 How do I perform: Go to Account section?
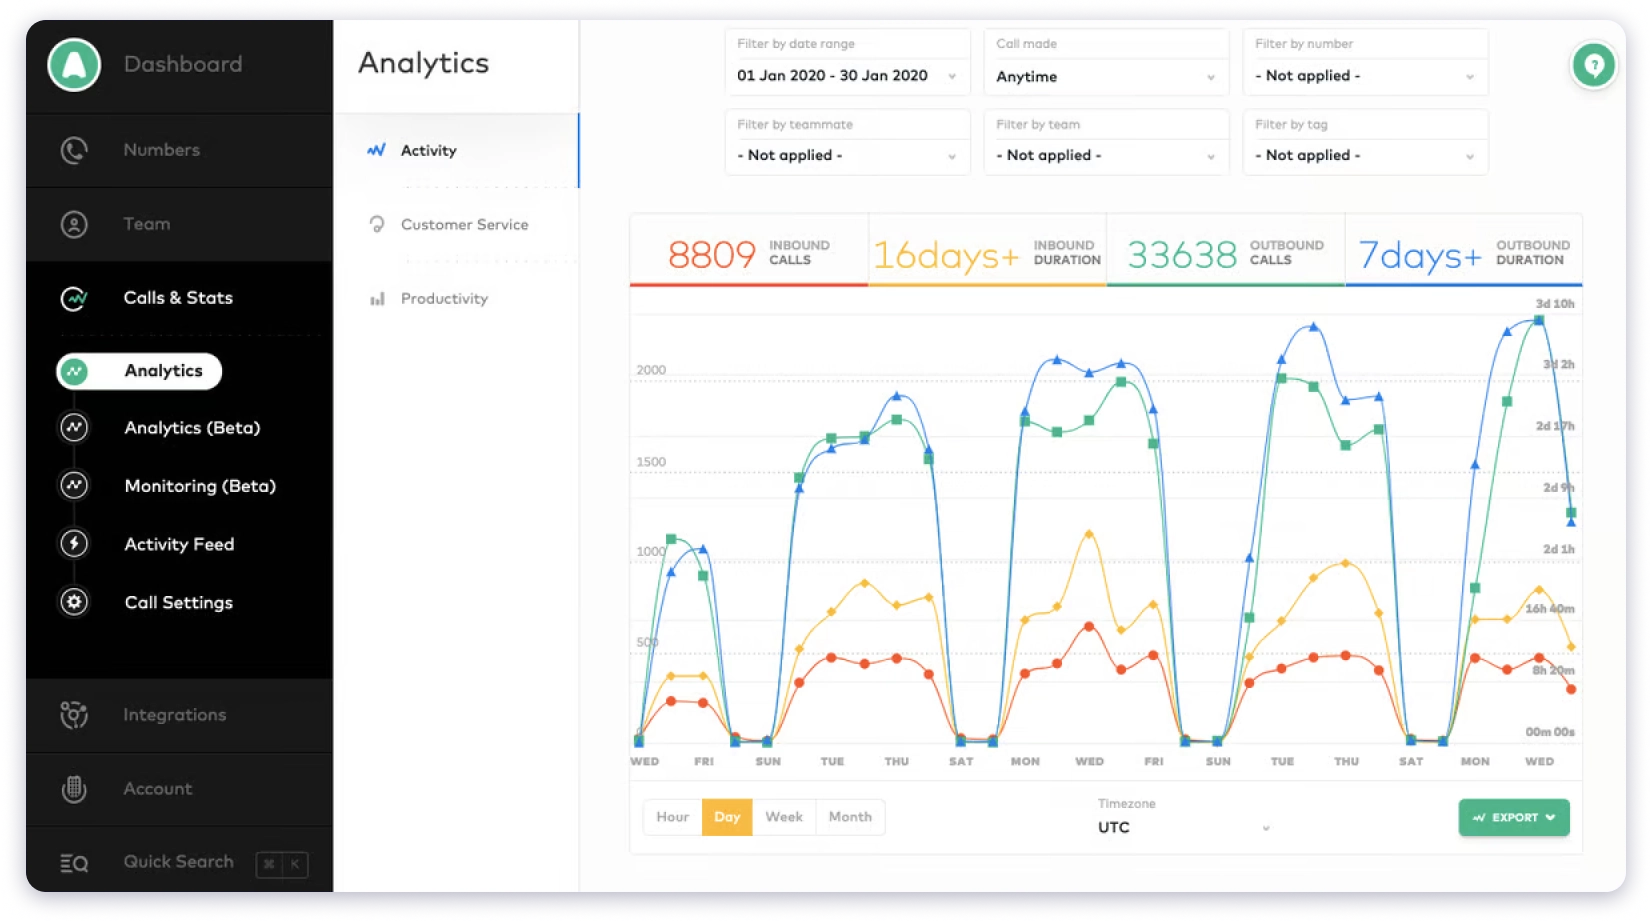(180, 789)
